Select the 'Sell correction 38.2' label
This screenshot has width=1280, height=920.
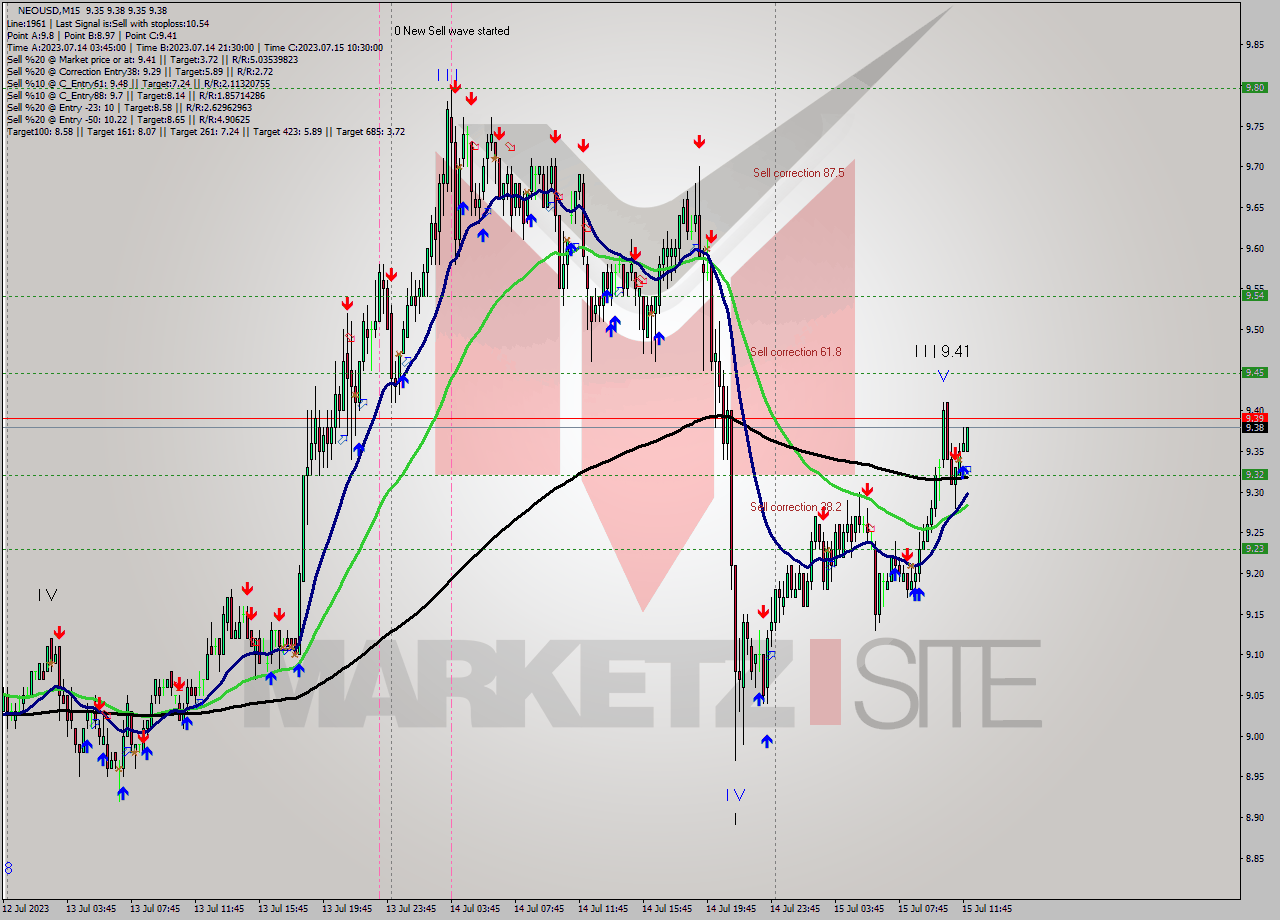coord(796,507)
